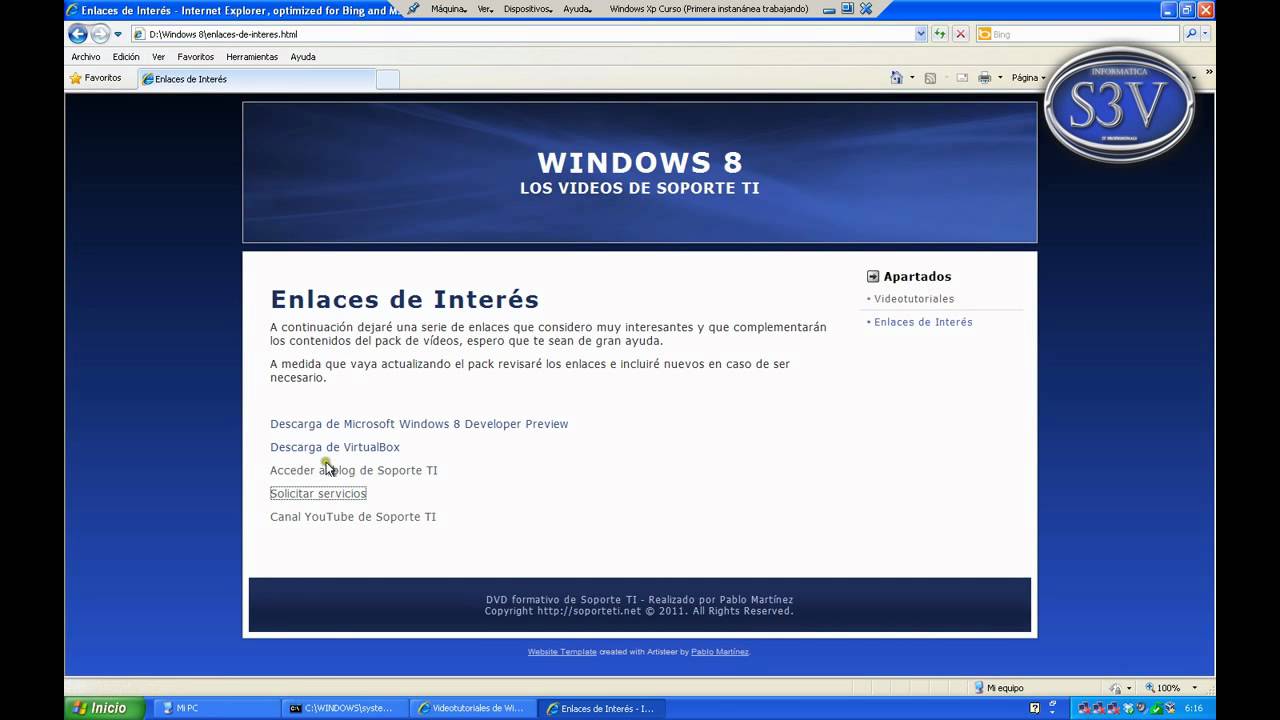The width and height of the screenshot is (1280, 720).
Task: Select the Enlaces de Interés tab
Action: 256,79
